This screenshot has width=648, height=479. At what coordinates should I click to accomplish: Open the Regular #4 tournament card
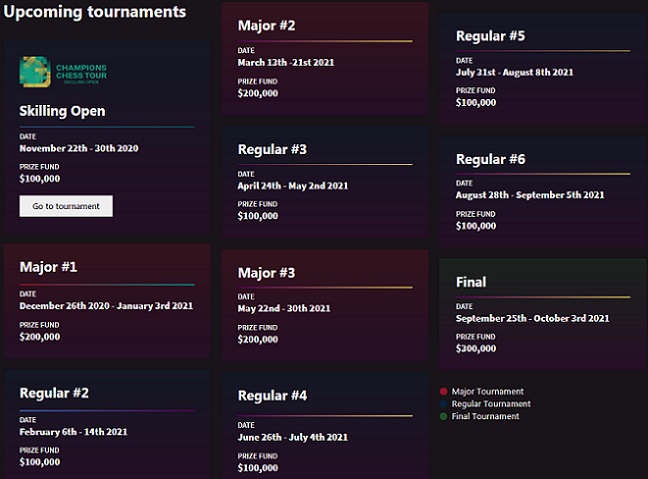(x=325, y=426)
